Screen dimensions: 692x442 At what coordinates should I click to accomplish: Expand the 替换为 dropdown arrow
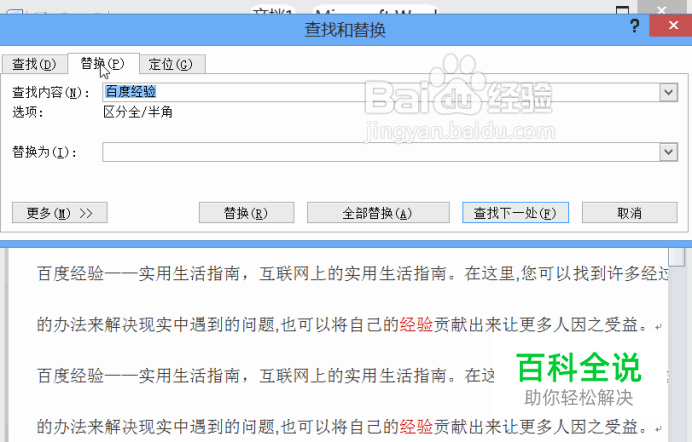click(669, 152)
